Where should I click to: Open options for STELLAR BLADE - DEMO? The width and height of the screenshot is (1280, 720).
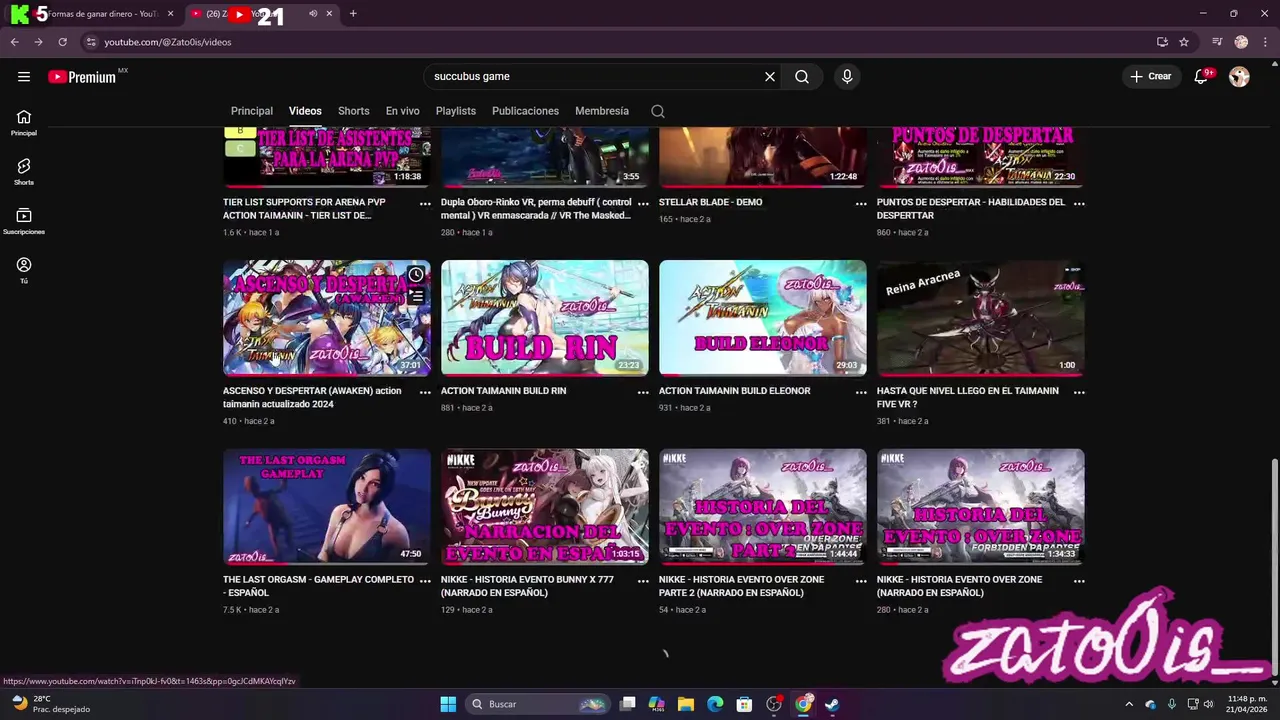861,203
